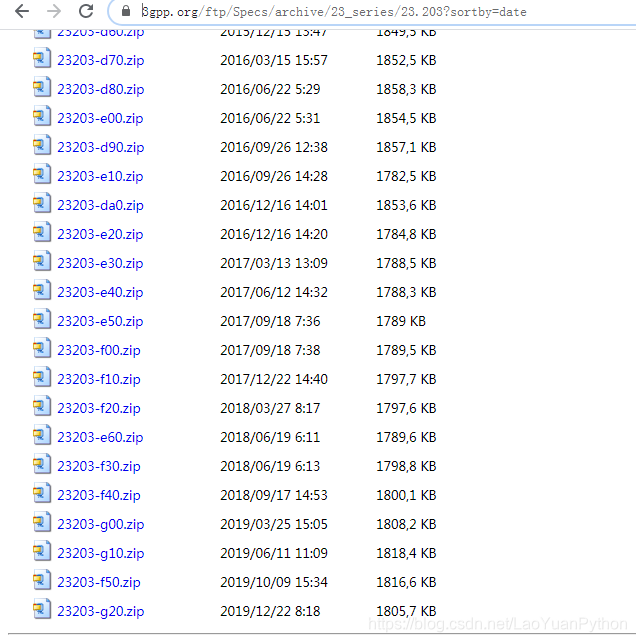Viewport: 636px width, 642px height.
Task: Click the 23203-e60.zip link
Action: click(x=100, y=437)
